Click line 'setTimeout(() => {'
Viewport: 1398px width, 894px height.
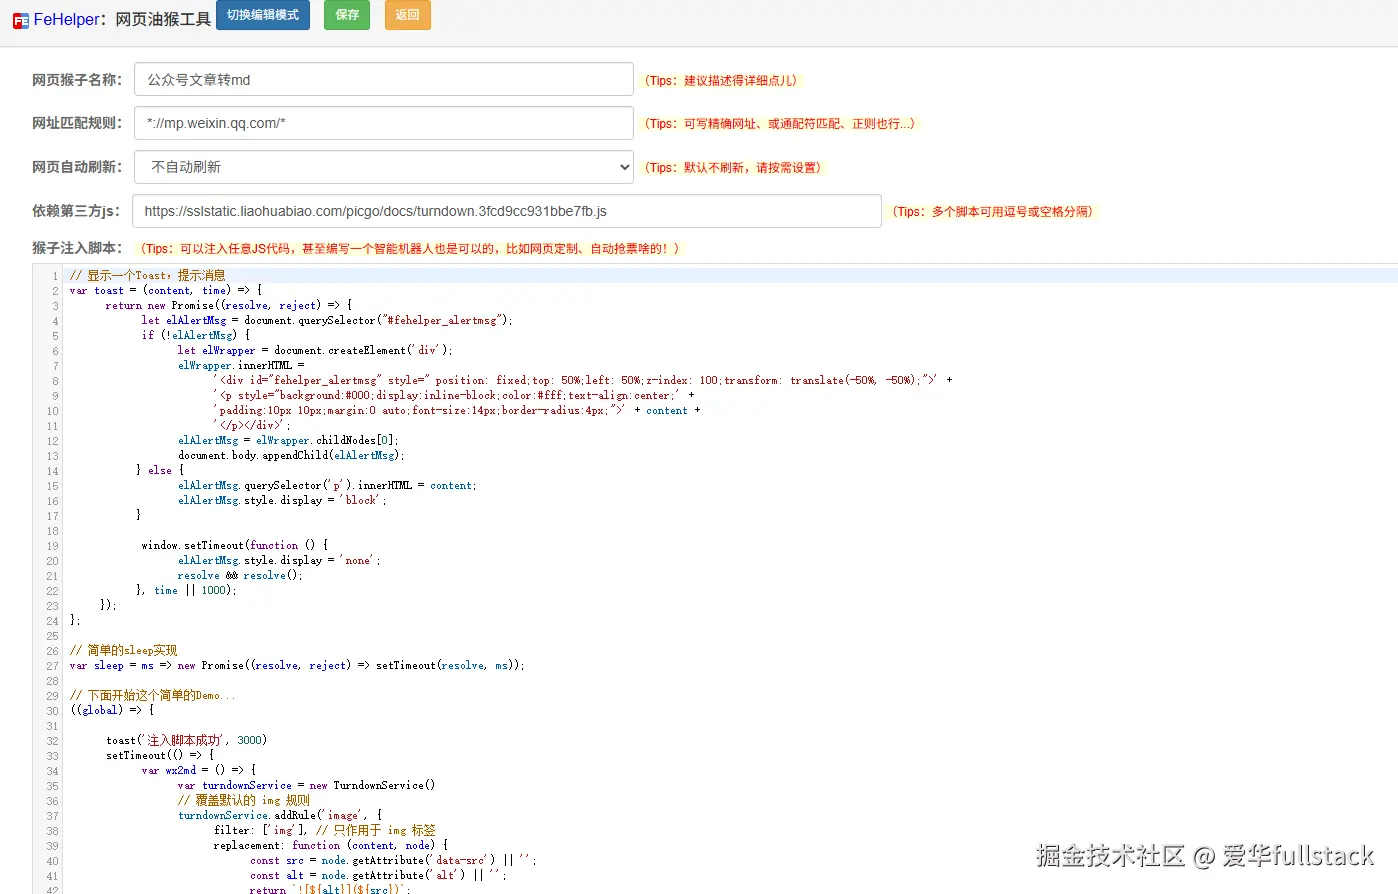(160, 755)
